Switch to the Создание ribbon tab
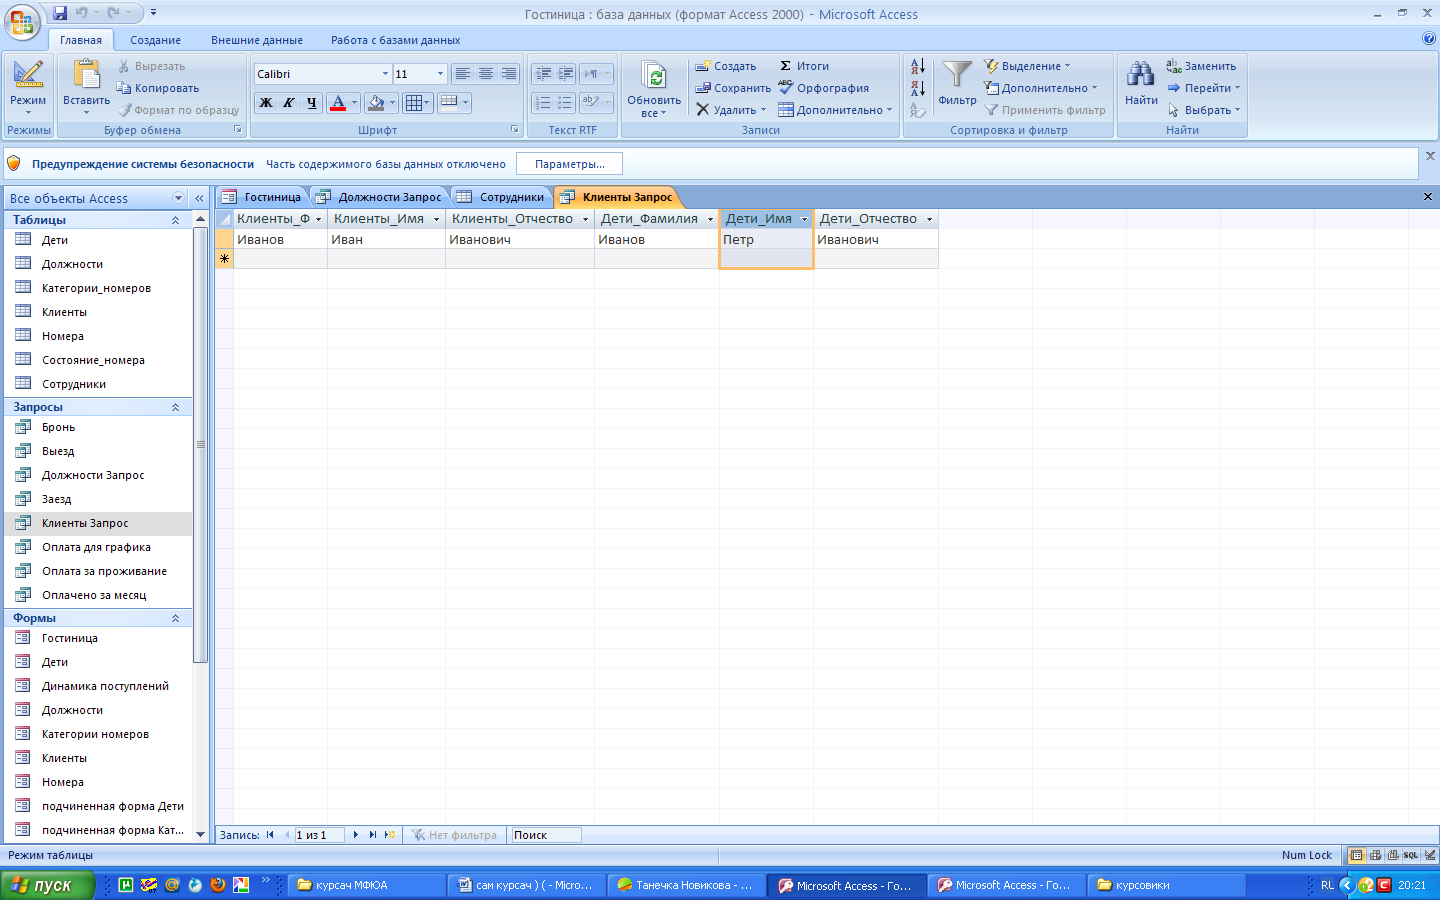1440x900 pixels. pyautogui.click(x=155, y=40)
